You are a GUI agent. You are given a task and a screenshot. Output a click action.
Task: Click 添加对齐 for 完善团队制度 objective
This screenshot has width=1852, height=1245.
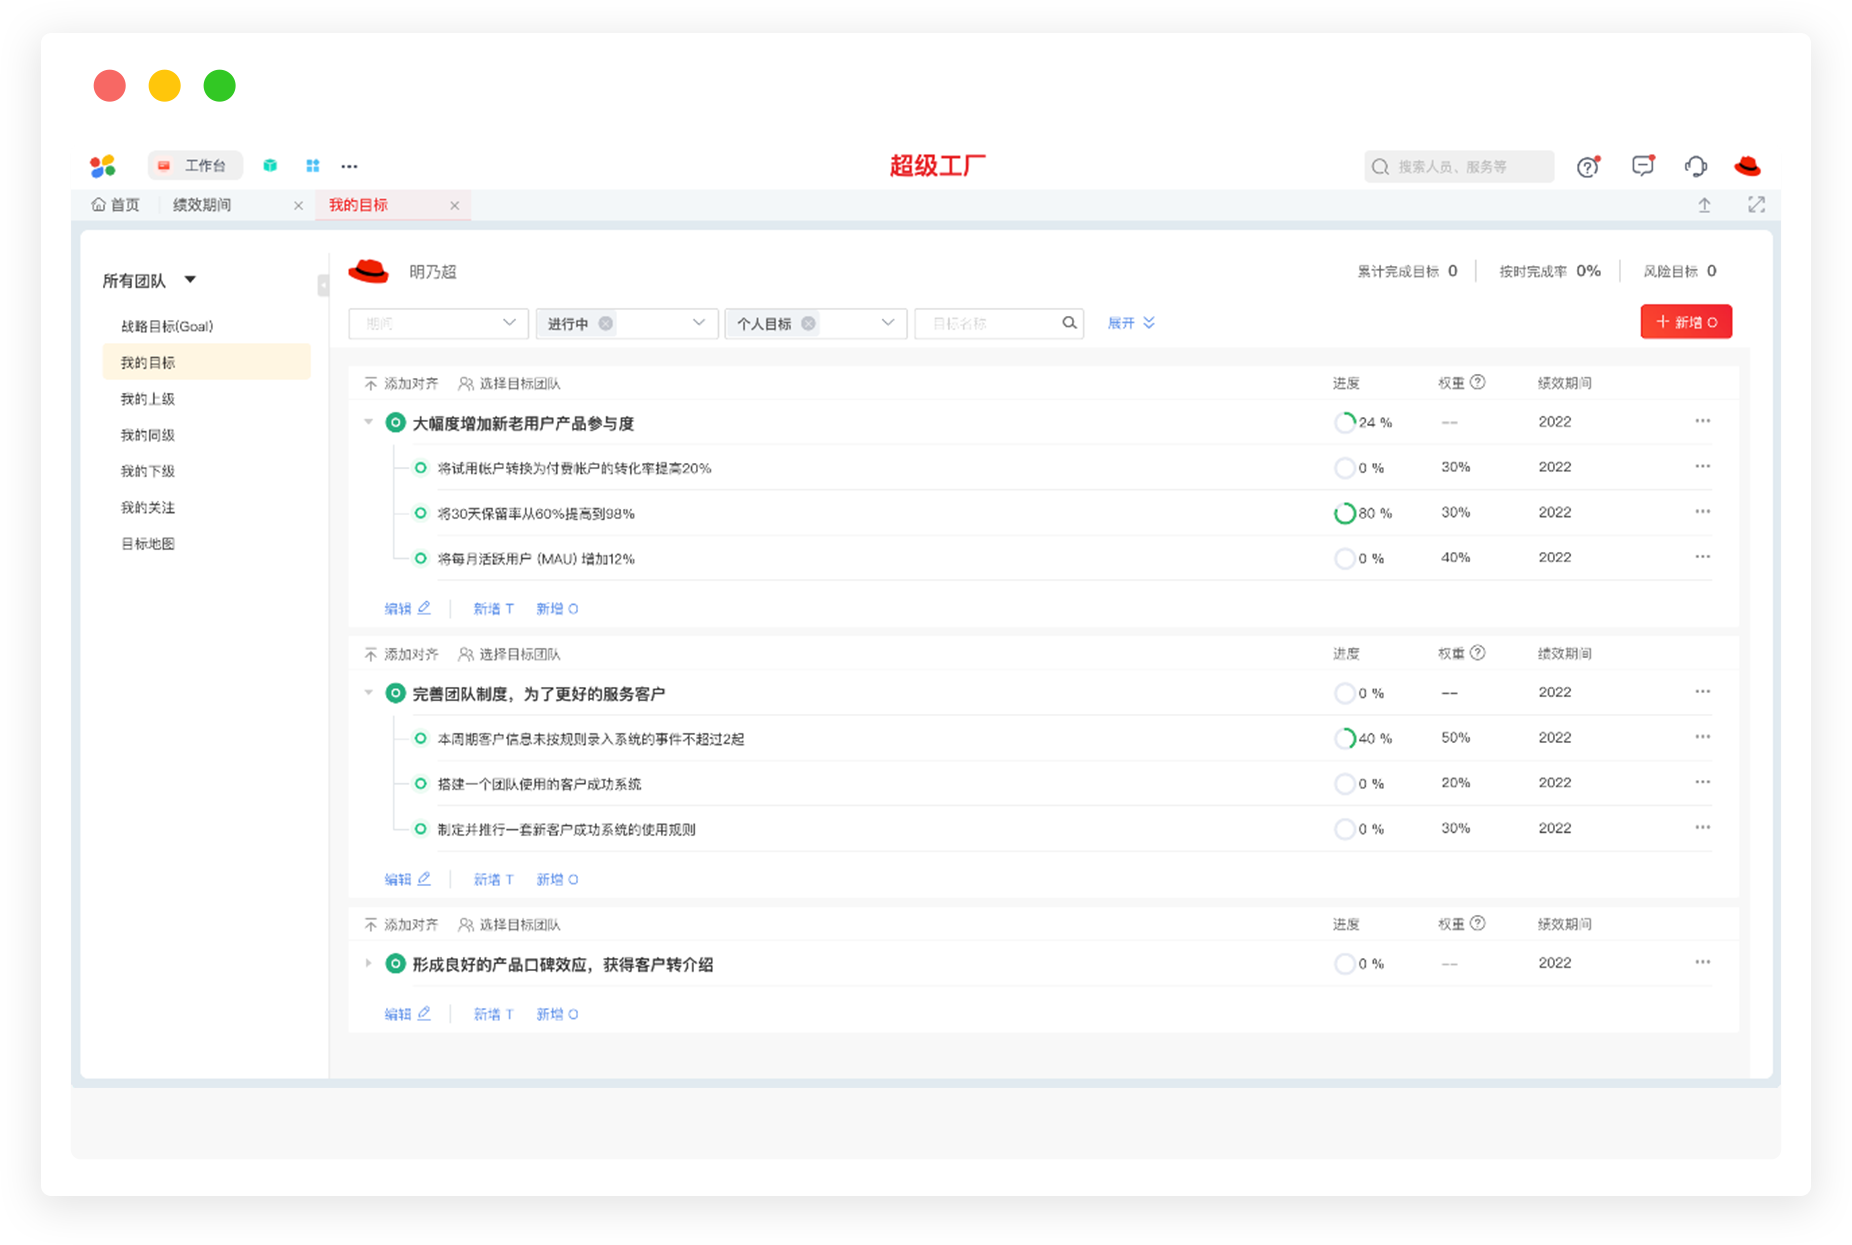tap(401, 655)
